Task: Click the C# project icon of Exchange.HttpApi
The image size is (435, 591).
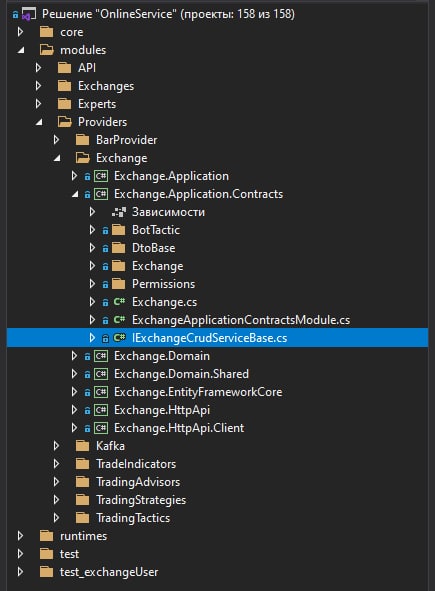Action: pyautogui.click(x=101, y=410)
